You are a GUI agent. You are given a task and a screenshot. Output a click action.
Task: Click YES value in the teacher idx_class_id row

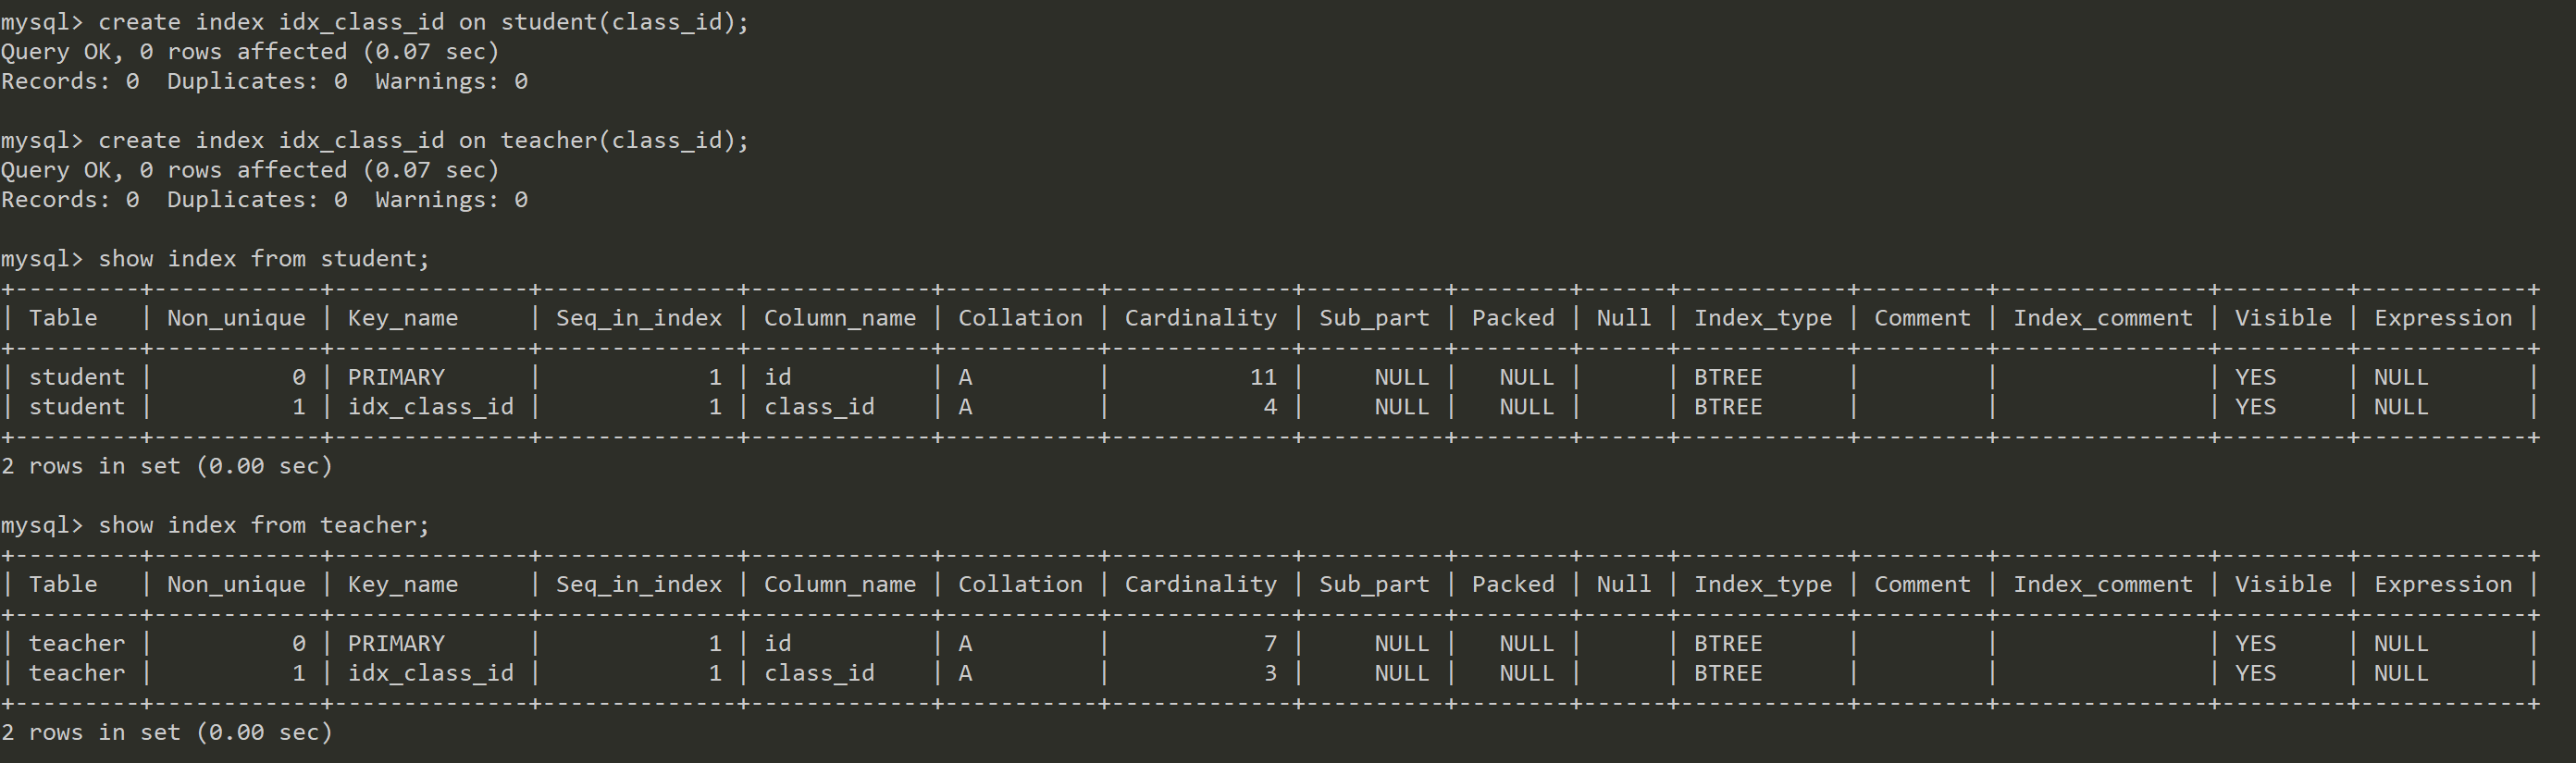[x=2255, y=673]
